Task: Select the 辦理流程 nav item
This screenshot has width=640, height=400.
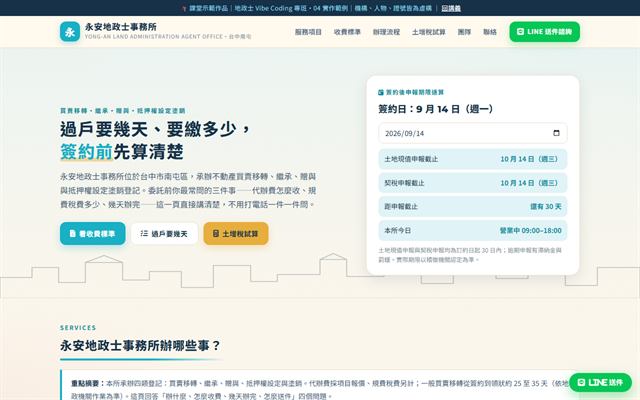Action: [x=386, y=32]
